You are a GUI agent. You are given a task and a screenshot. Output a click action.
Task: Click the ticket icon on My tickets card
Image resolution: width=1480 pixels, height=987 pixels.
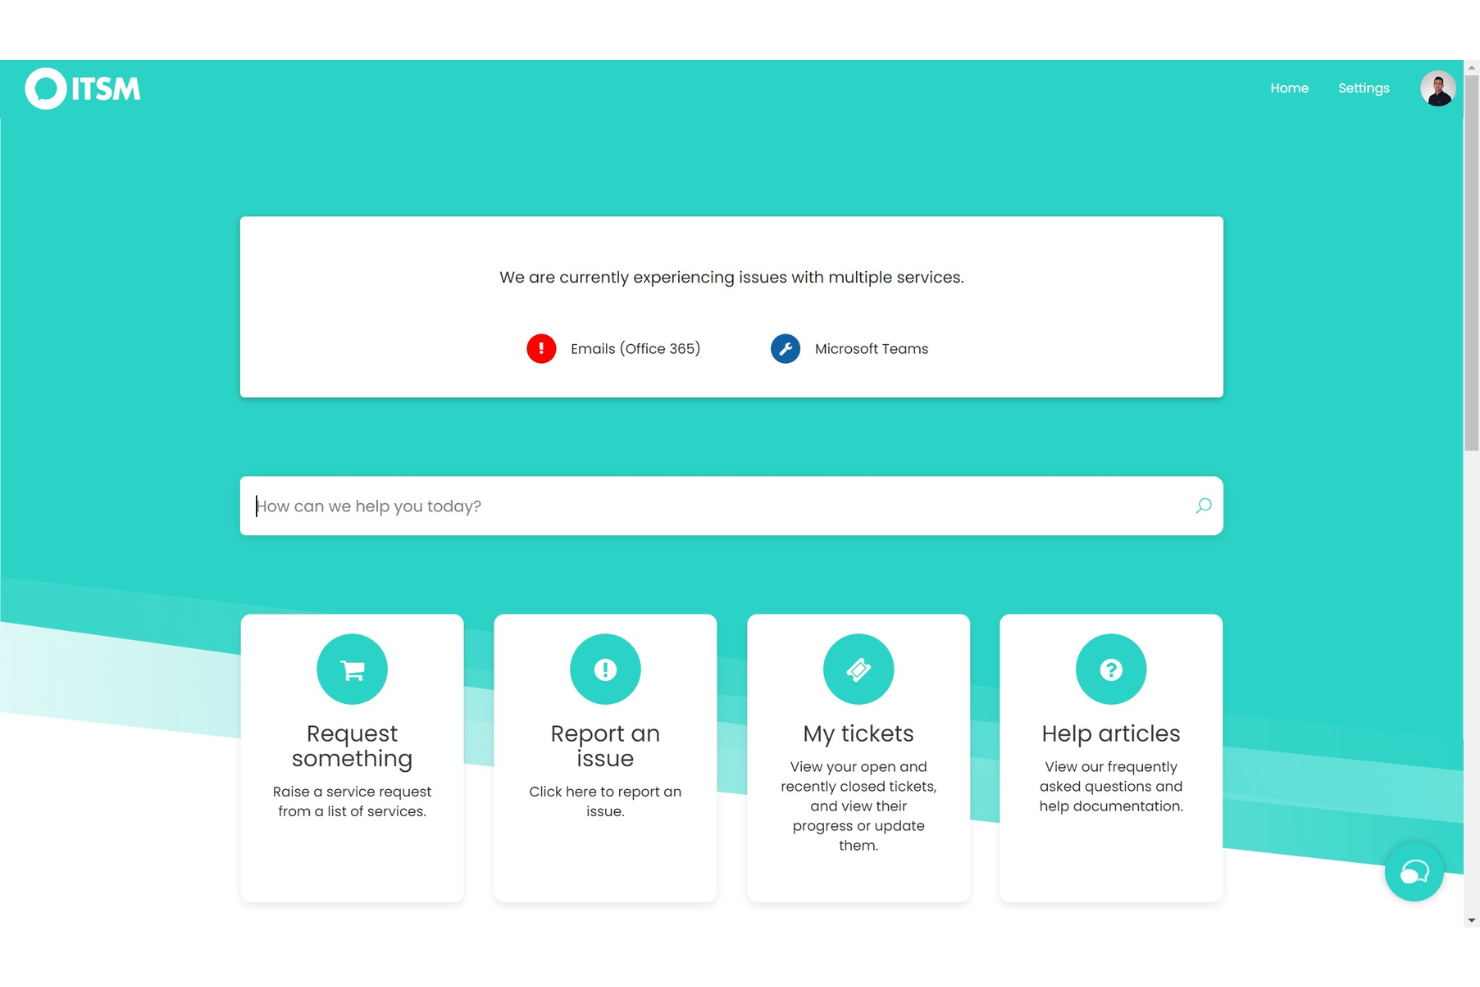(x=858, y=668)
